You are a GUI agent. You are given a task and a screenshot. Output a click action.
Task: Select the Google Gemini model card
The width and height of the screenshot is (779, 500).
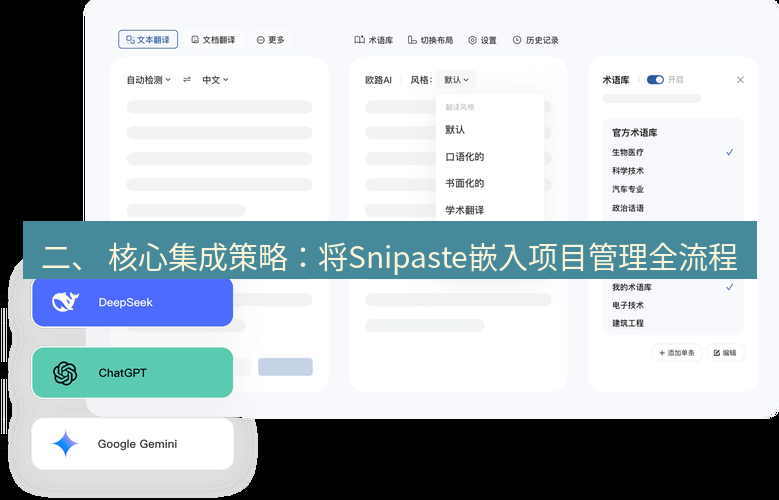(133, 444)
